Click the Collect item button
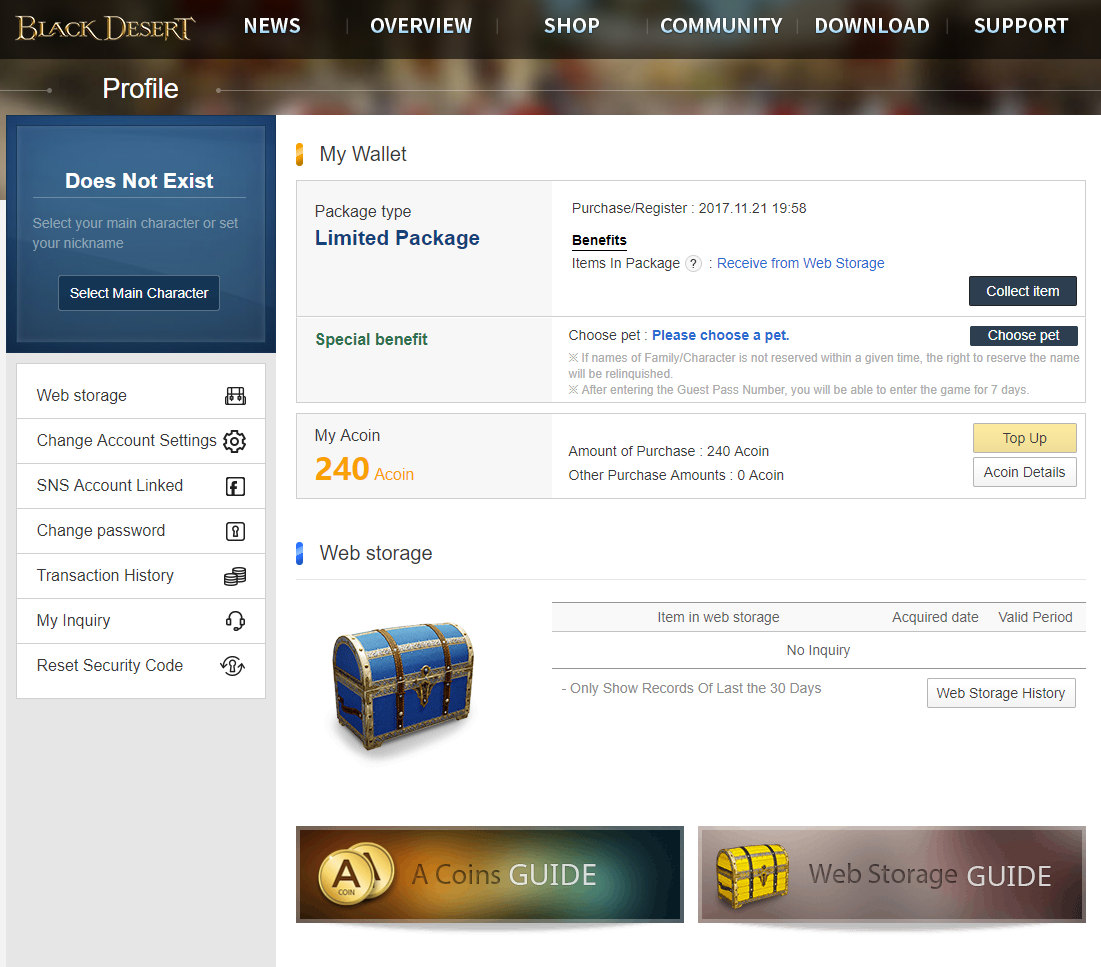This screenshot has height=967, width=1101. [x=1022, y=291]
